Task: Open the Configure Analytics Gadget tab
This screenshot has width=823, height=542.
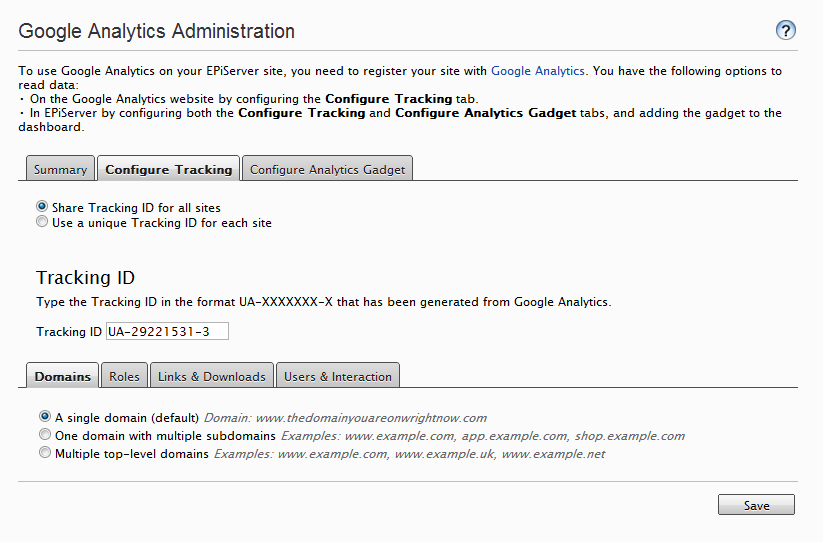Action: click(x=327, y=169)
